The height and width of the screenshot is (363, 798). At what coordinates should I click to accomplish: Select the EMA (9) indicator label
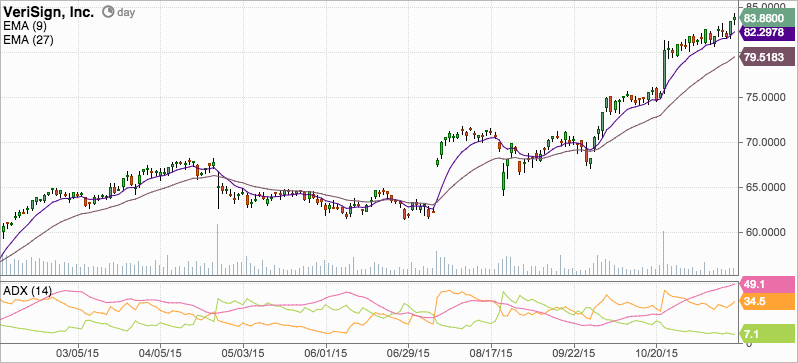(24, 27)
